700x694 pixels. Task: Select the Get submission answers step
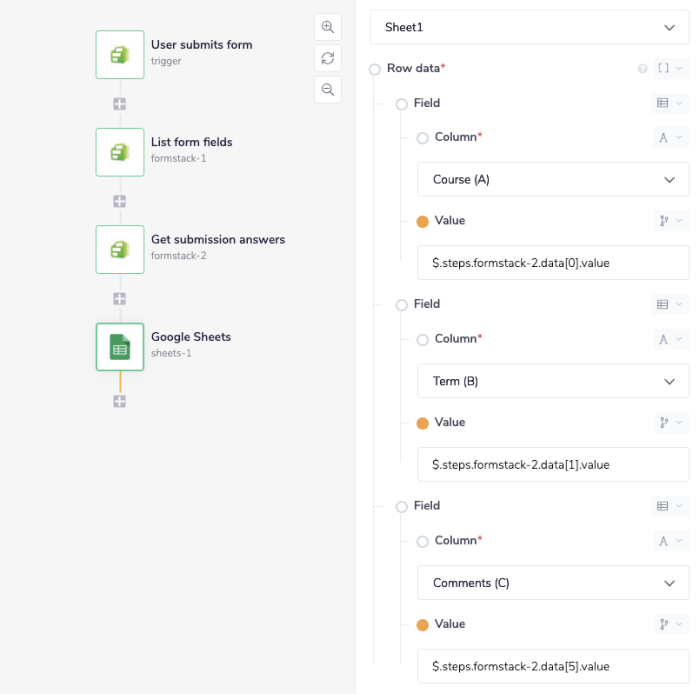120,249
